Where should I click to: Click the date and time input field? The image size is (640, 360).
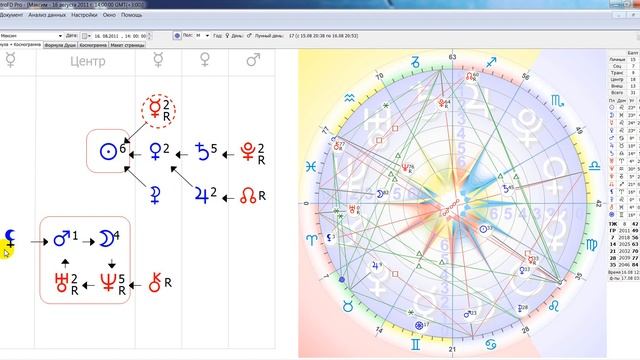[120, 36]
